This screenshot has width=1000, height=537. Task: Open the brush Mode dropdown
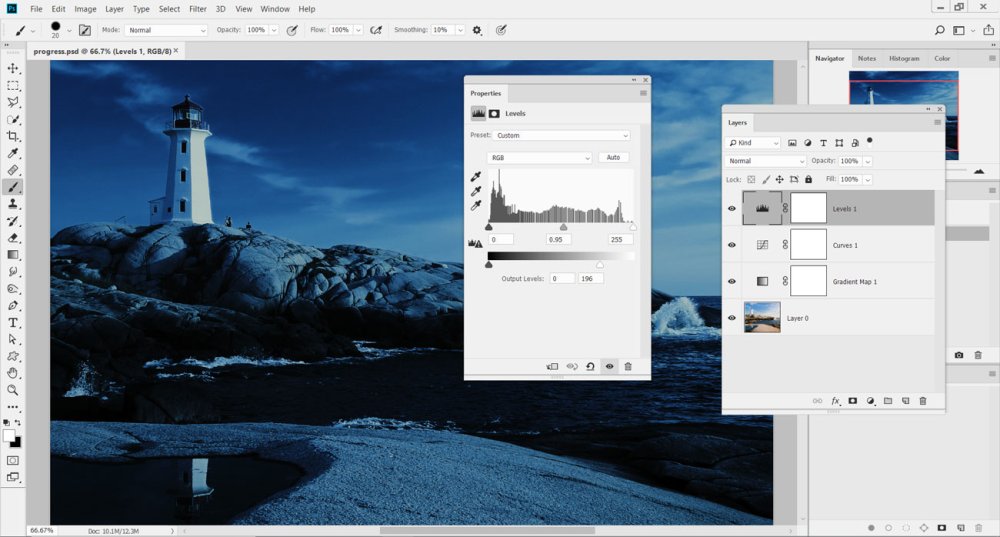point(166,30)
